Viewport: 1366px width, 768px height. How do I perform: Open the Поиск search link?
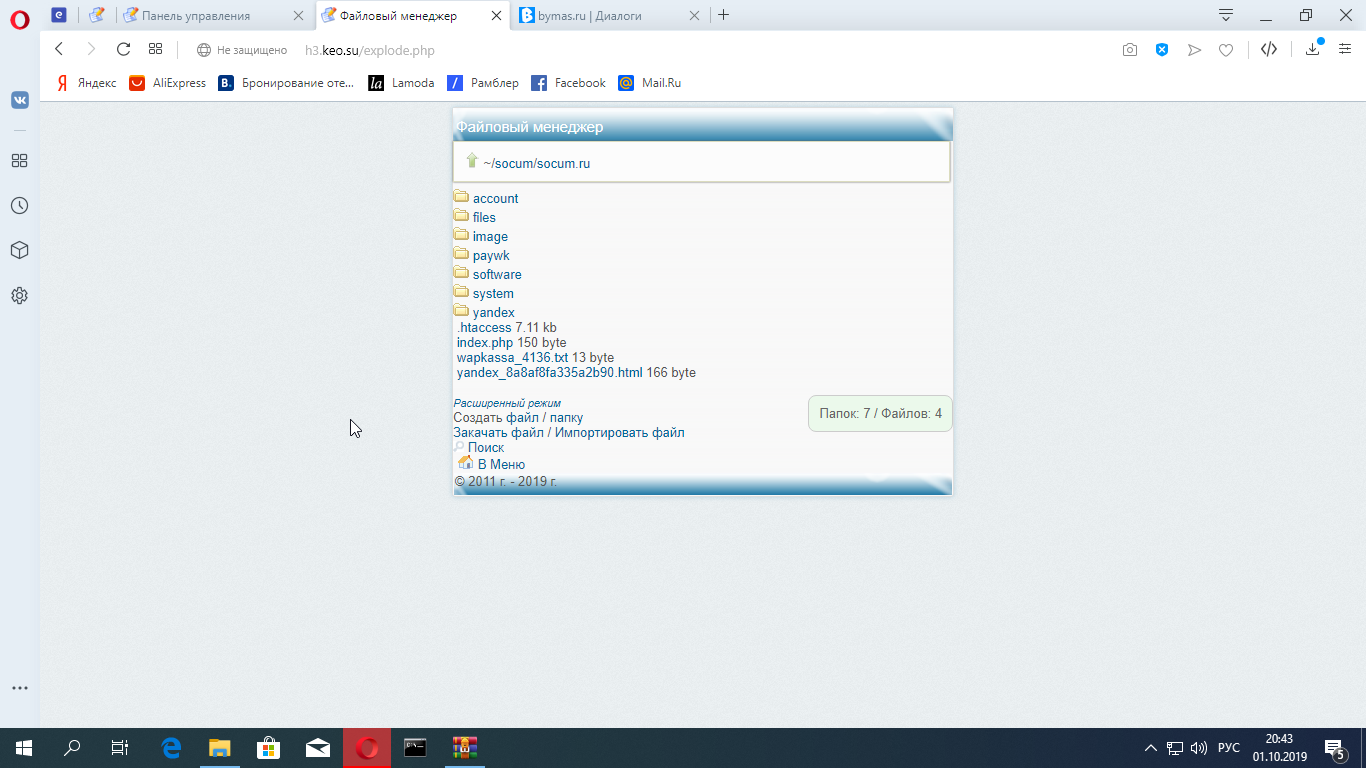pyautogui.click(x=486, y=448)
